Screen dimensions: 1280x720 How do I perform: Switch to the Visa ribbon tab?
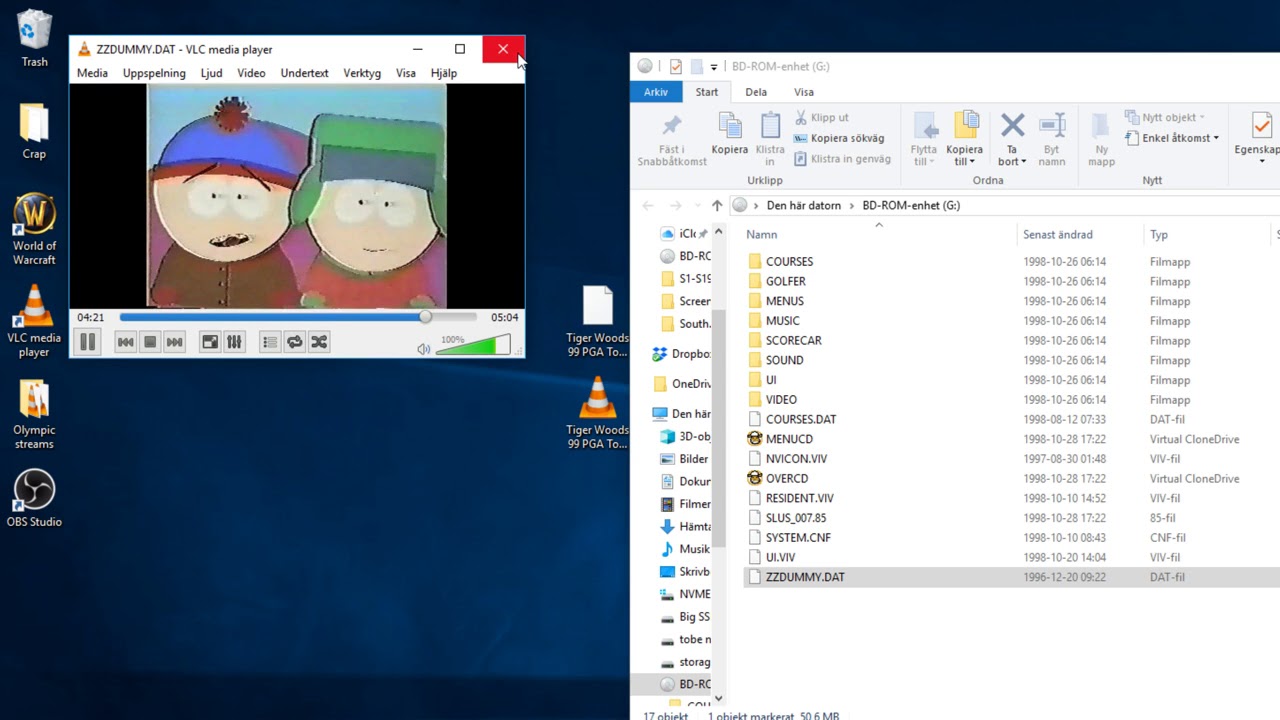pyautogui.click(x=804, y=92)
